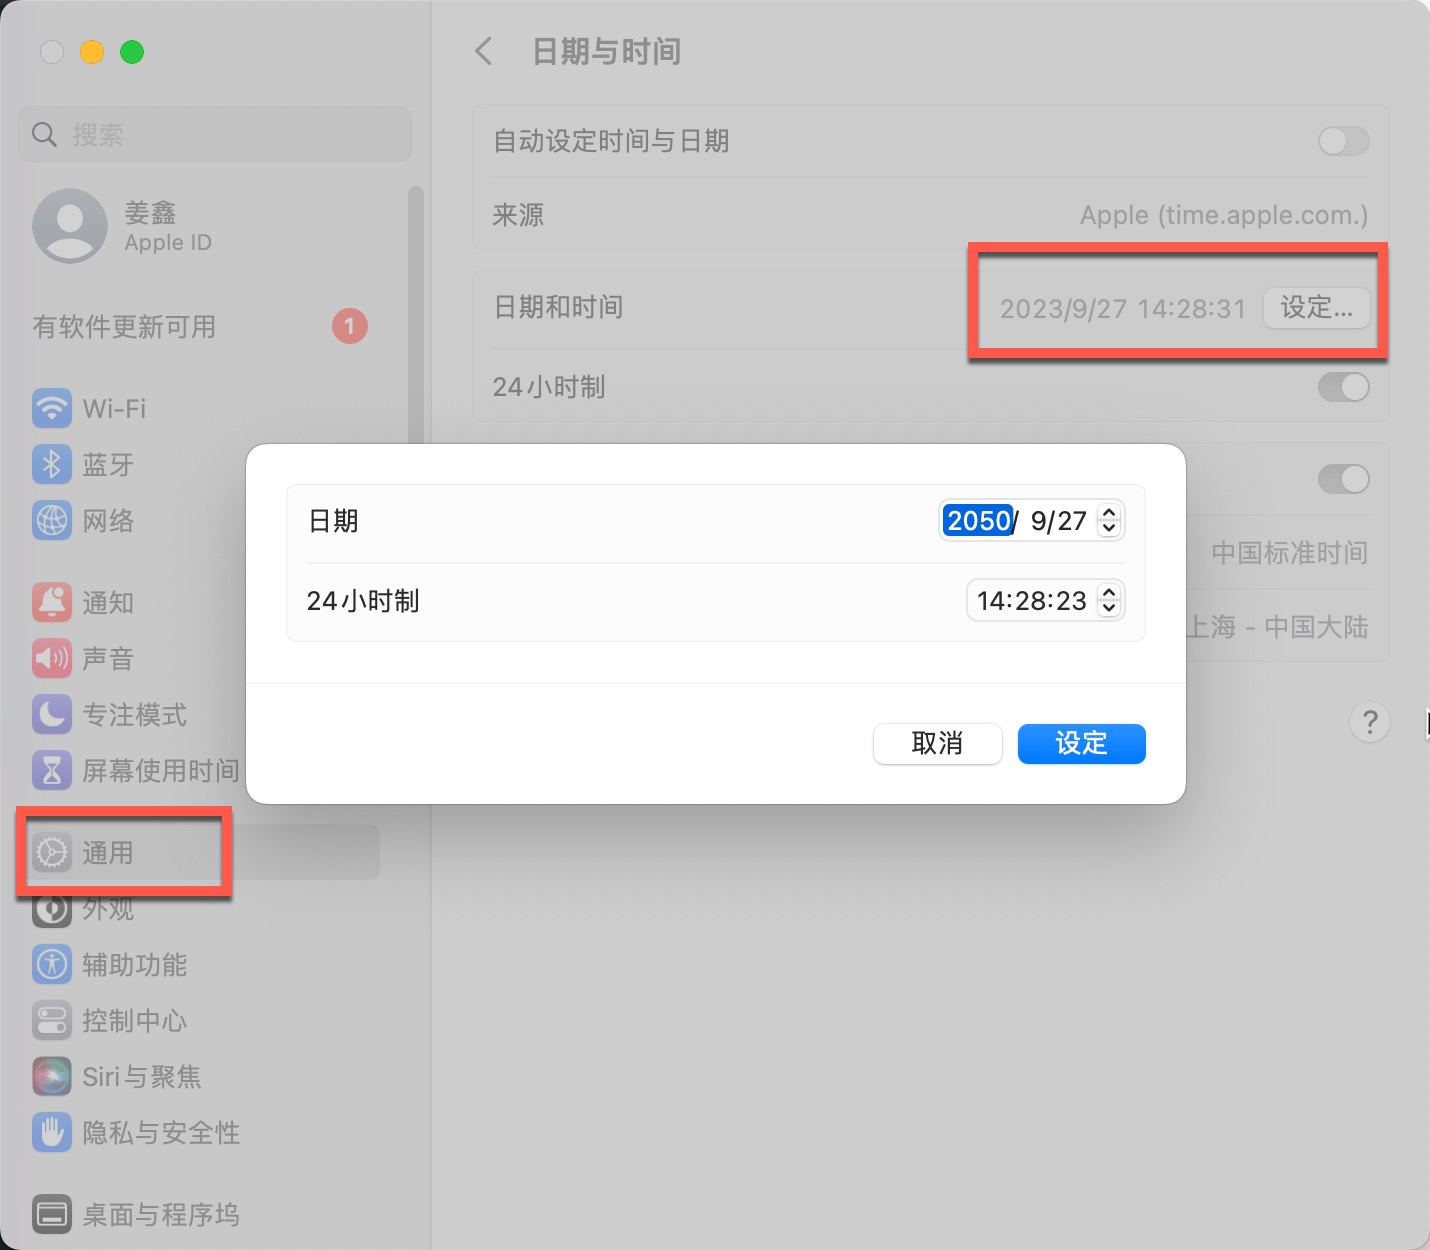Confirm with the blue 设定 button
This screenshot has width=1430, height=1250.
coord(1081,743)
